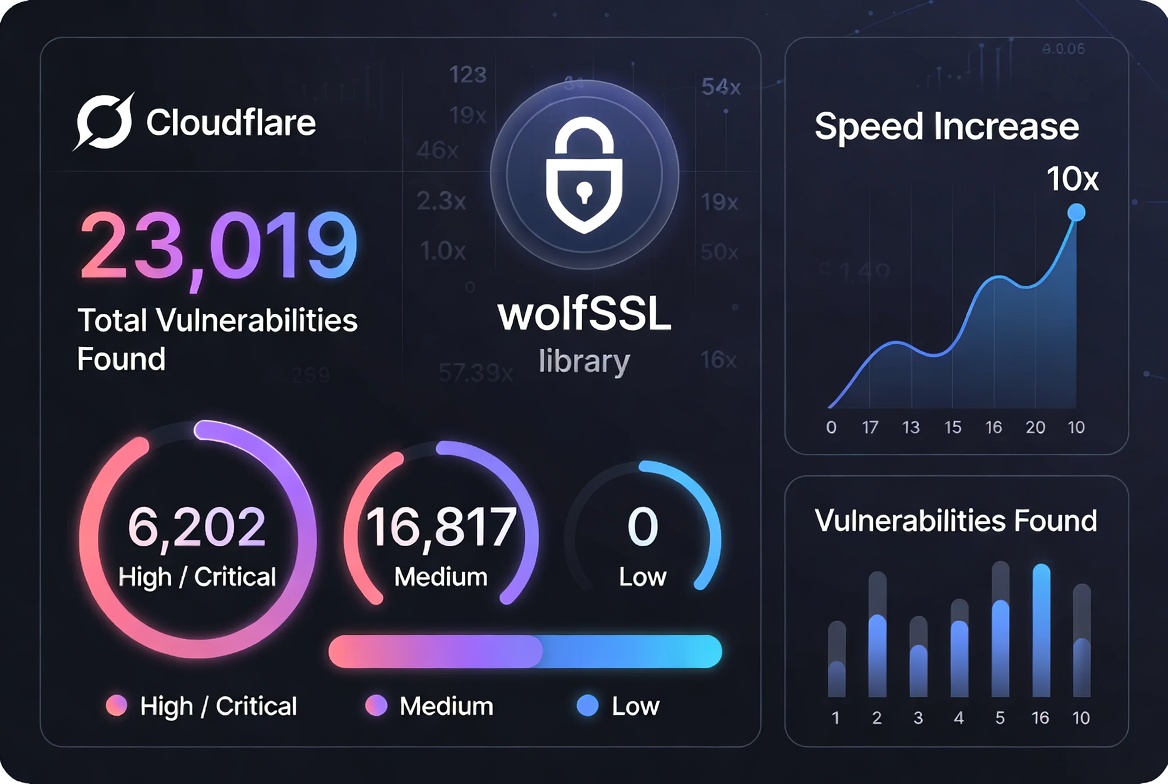1168x784 pixels.
Task: Click the Vulnerabilities Found bar chart title
Action: click(x=956, y=520)
